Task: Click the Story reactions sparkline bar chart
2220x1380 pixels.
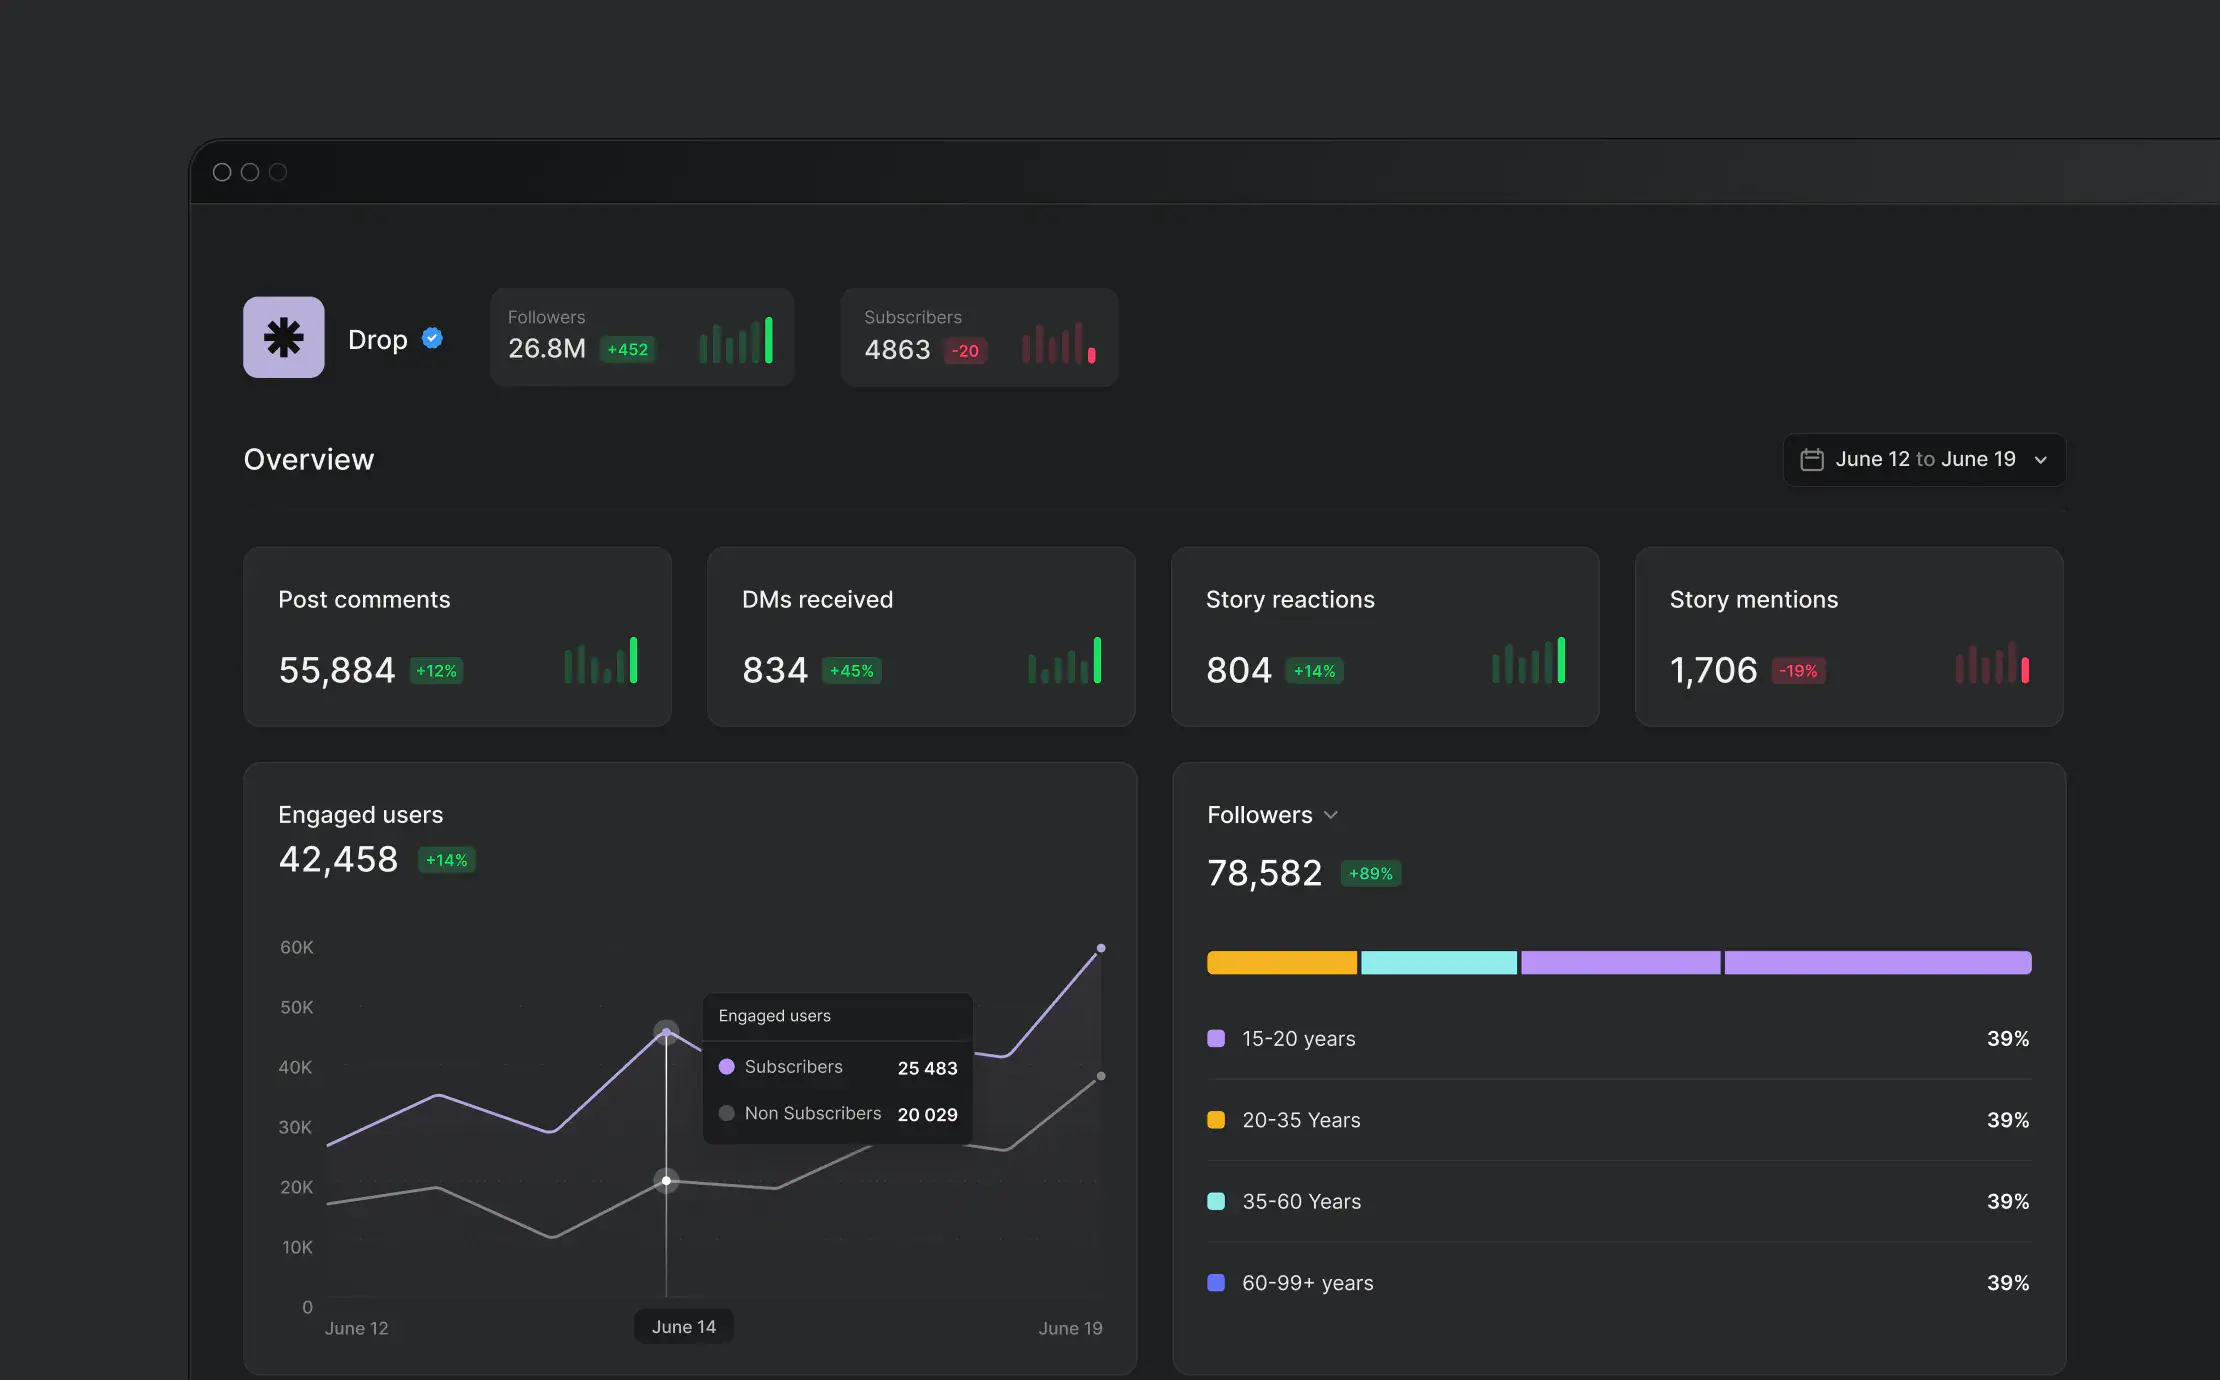Action: 1529,660
